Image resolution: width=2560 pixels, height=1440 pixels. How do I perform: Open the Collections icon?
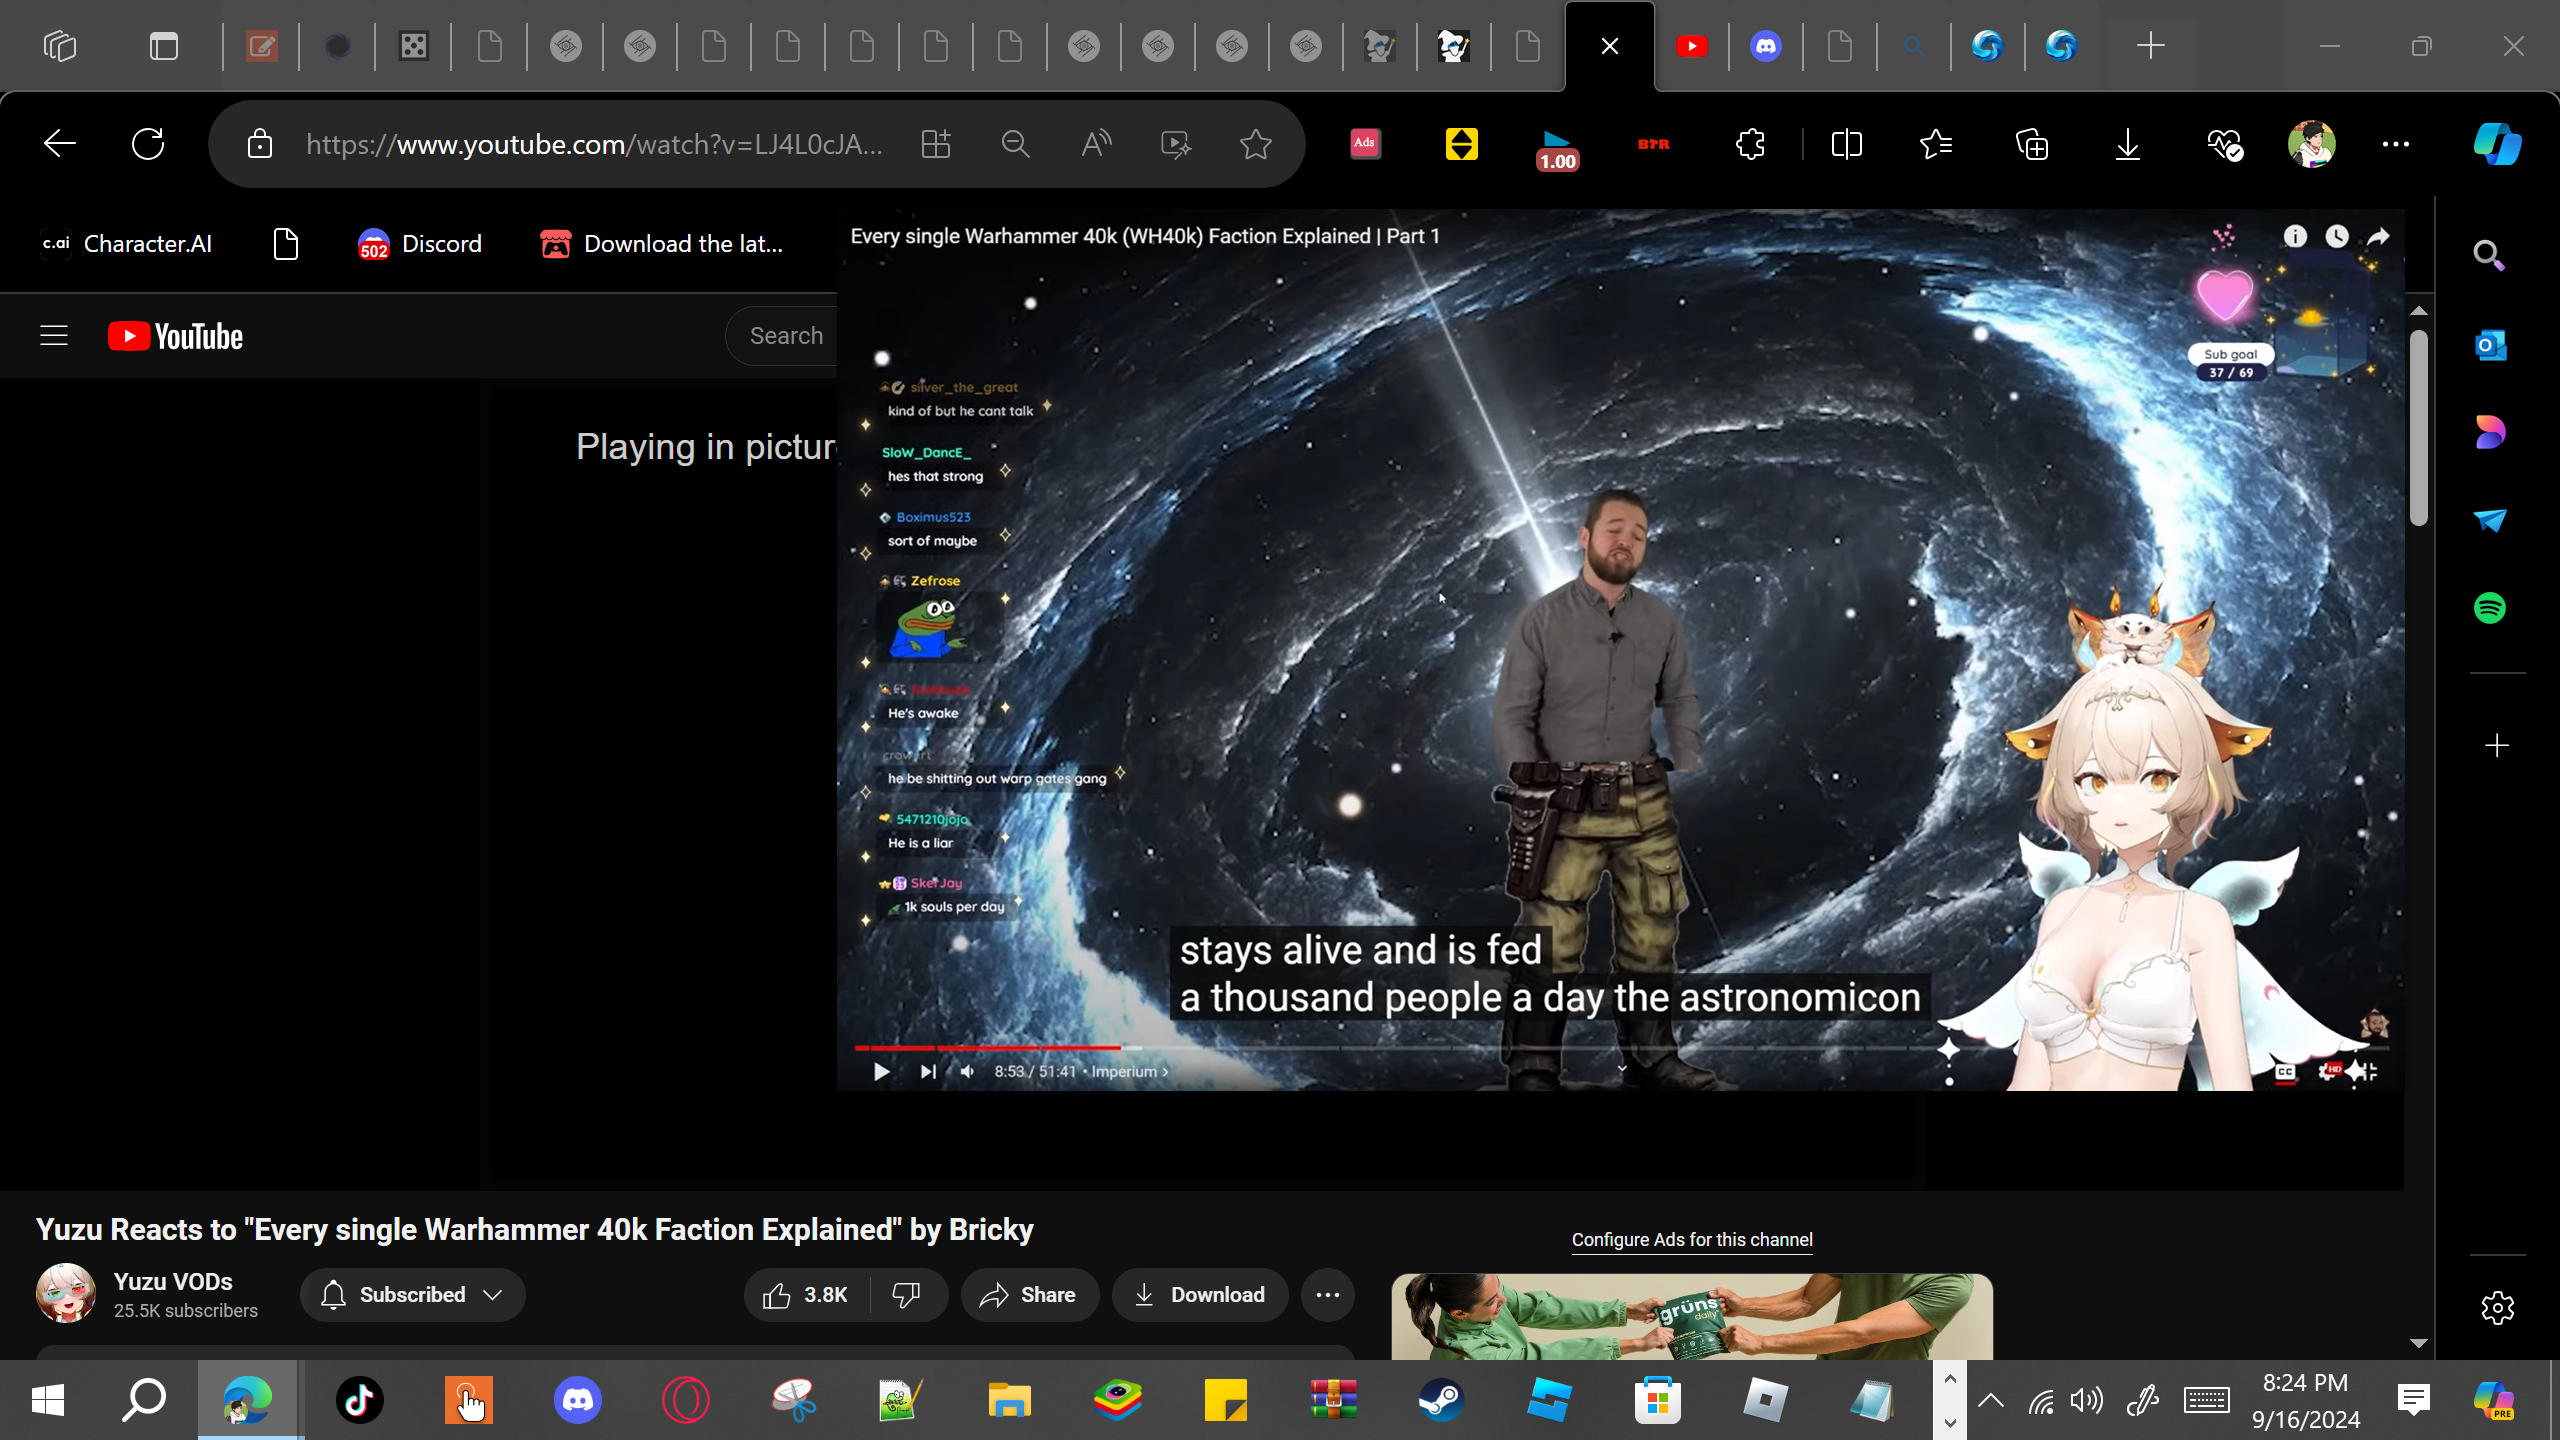[x=2032, y=144]
